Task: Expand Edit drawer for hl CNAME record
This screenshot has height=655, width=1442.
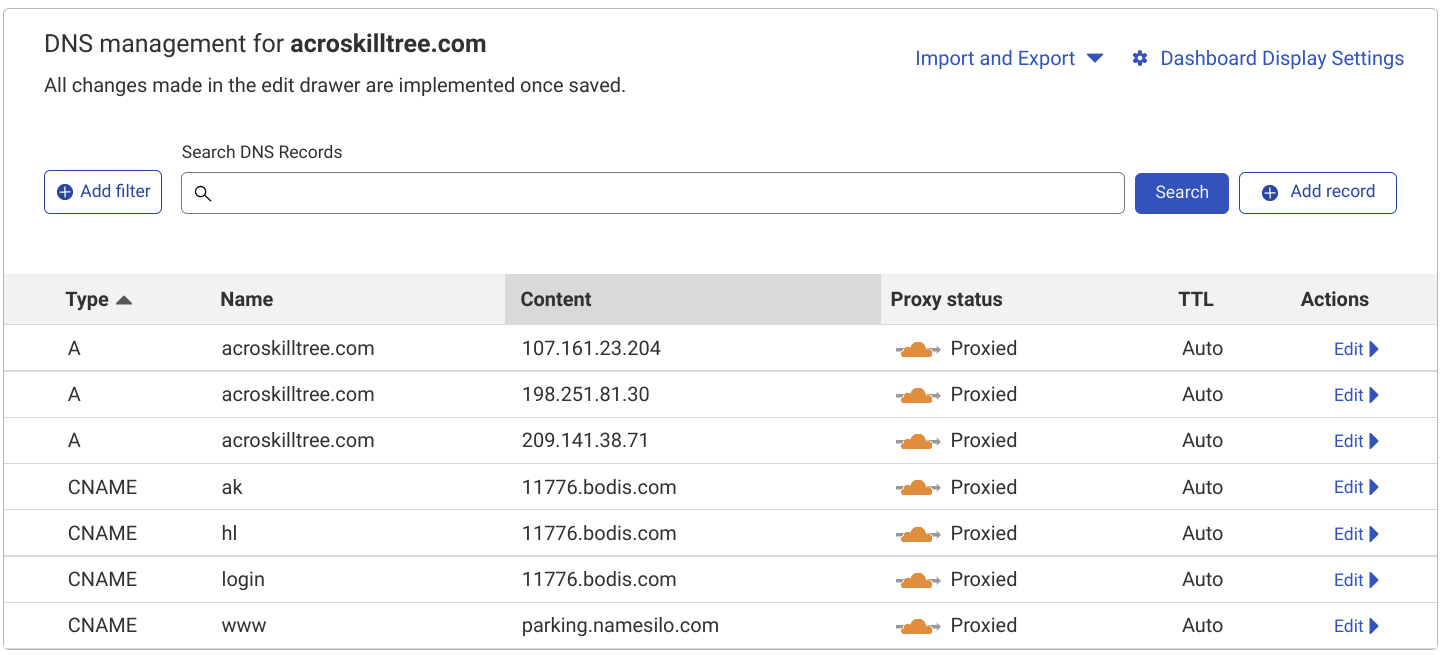Action: (1356, 534)
